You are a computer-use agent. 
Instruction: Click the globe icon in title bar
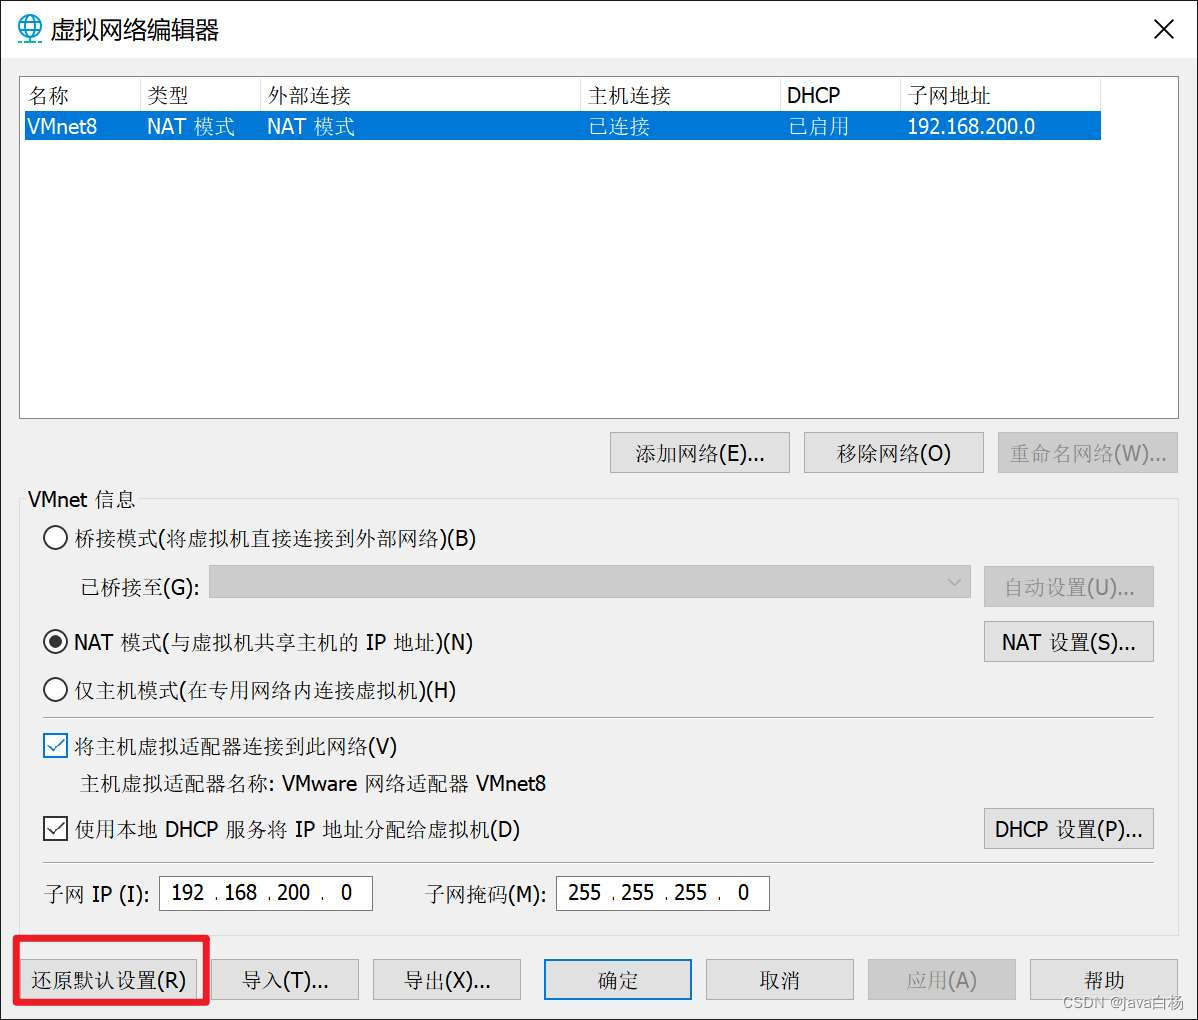30,28
